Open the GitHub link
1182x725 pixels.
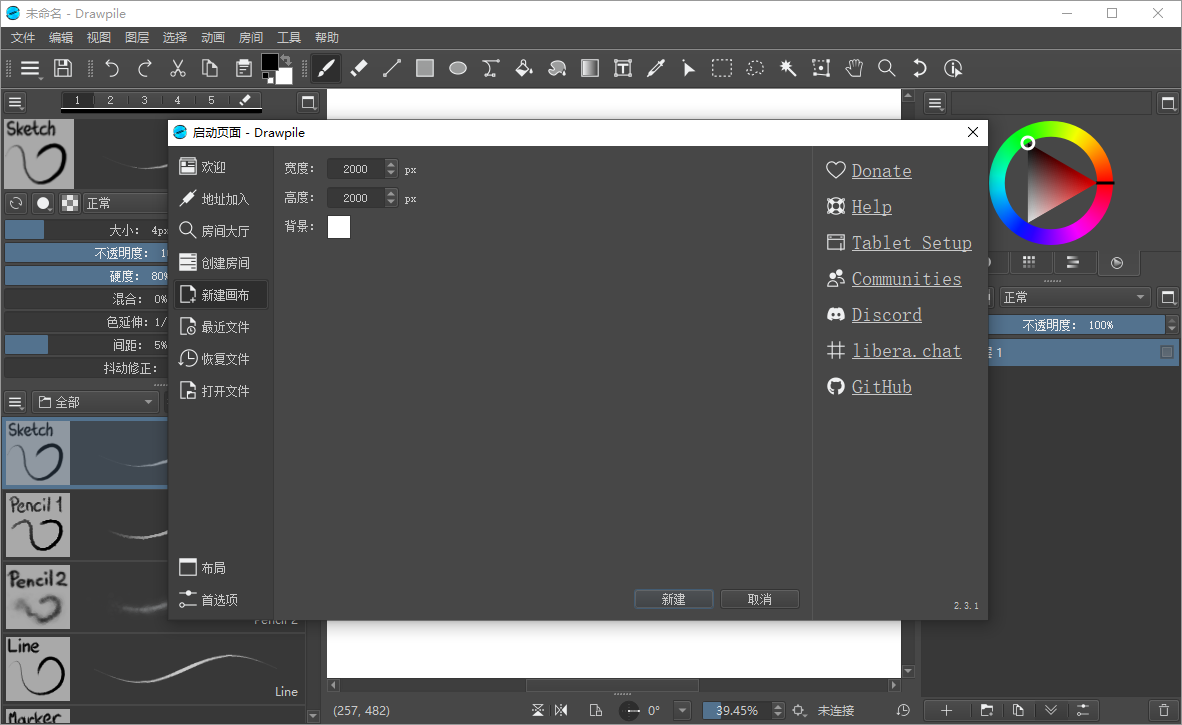coord(881,387)
